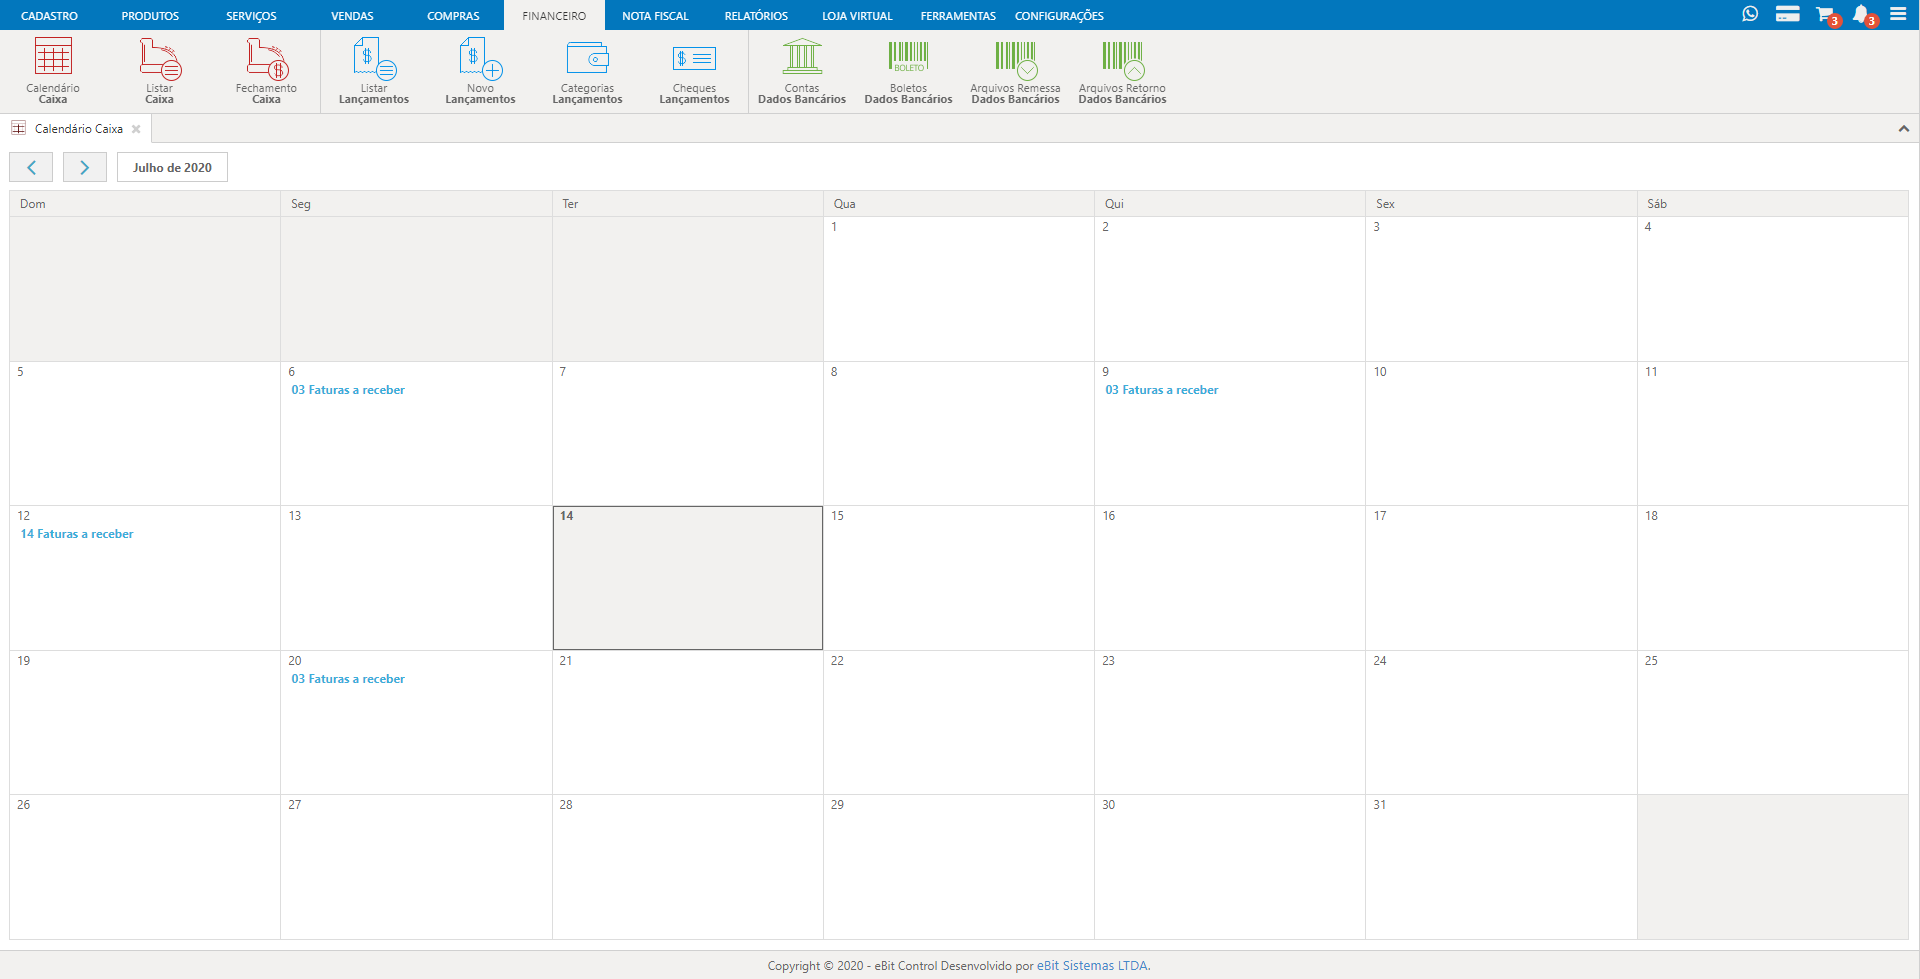The height and width of the screenshot is (979, 1920).
Task: Click the WhatsApp icon in header
Action: (1750, 14)
